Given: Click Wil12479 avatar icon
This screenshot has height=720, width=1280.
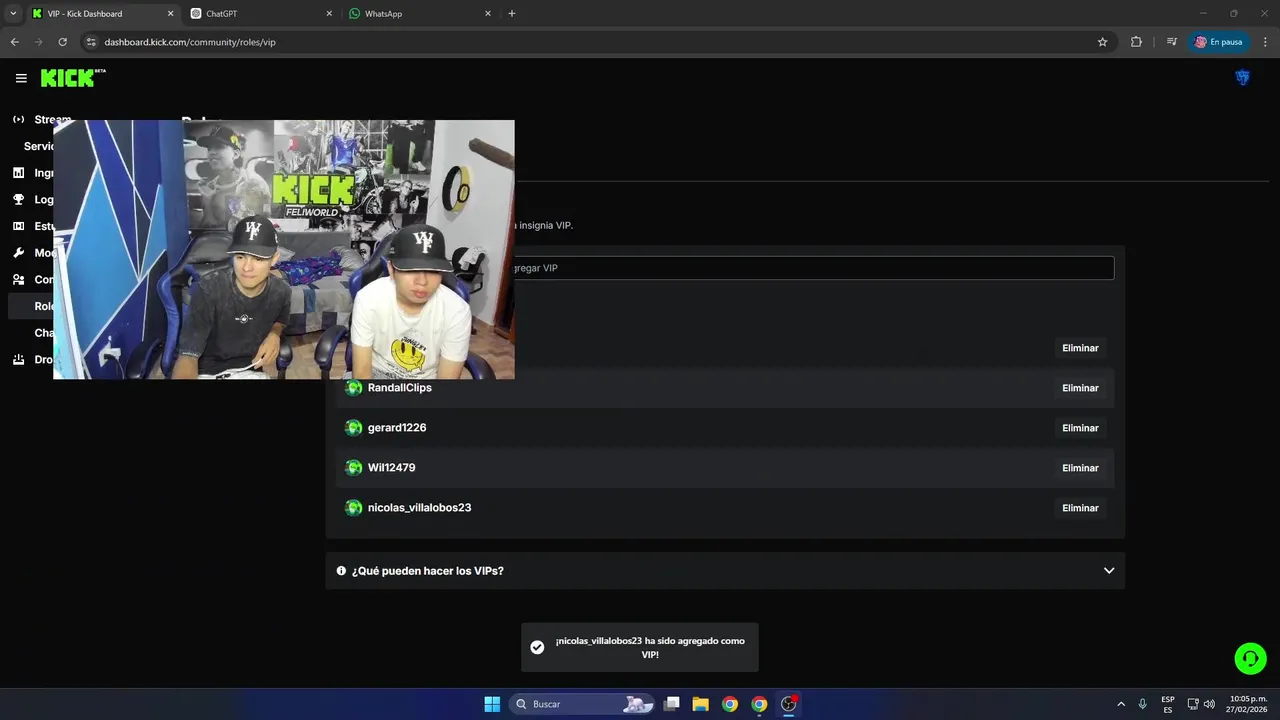Looking at the screenshot, I should click(x=353, y=468).
